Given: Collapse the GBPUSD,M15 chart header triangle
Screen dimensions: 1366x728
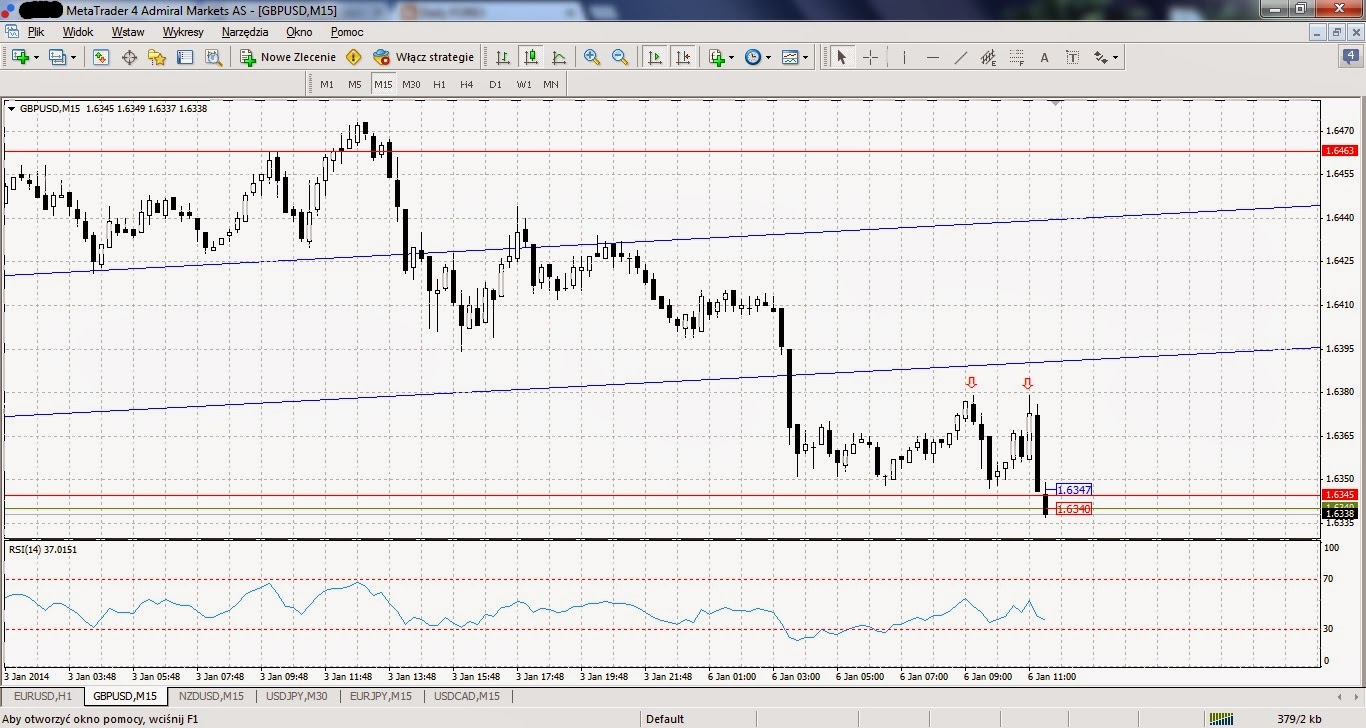Looking at the screenshot, I should 11,108.
